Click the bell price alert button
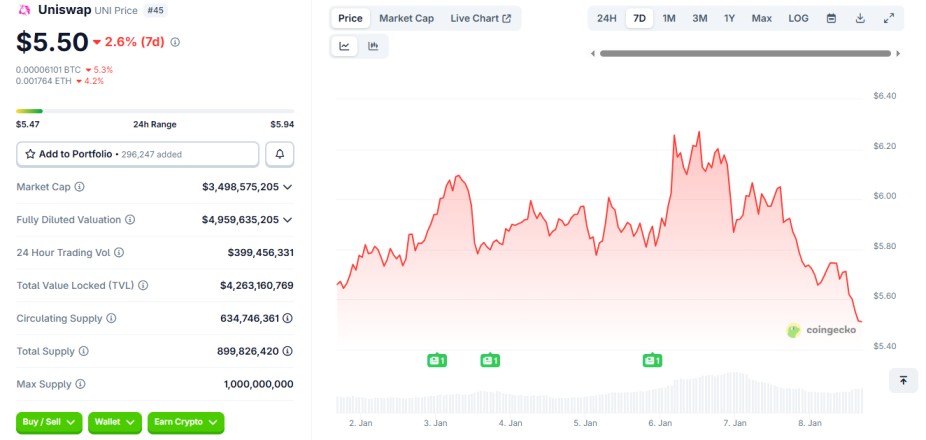The width and height of the screenshot is (926, 440). 280,154
